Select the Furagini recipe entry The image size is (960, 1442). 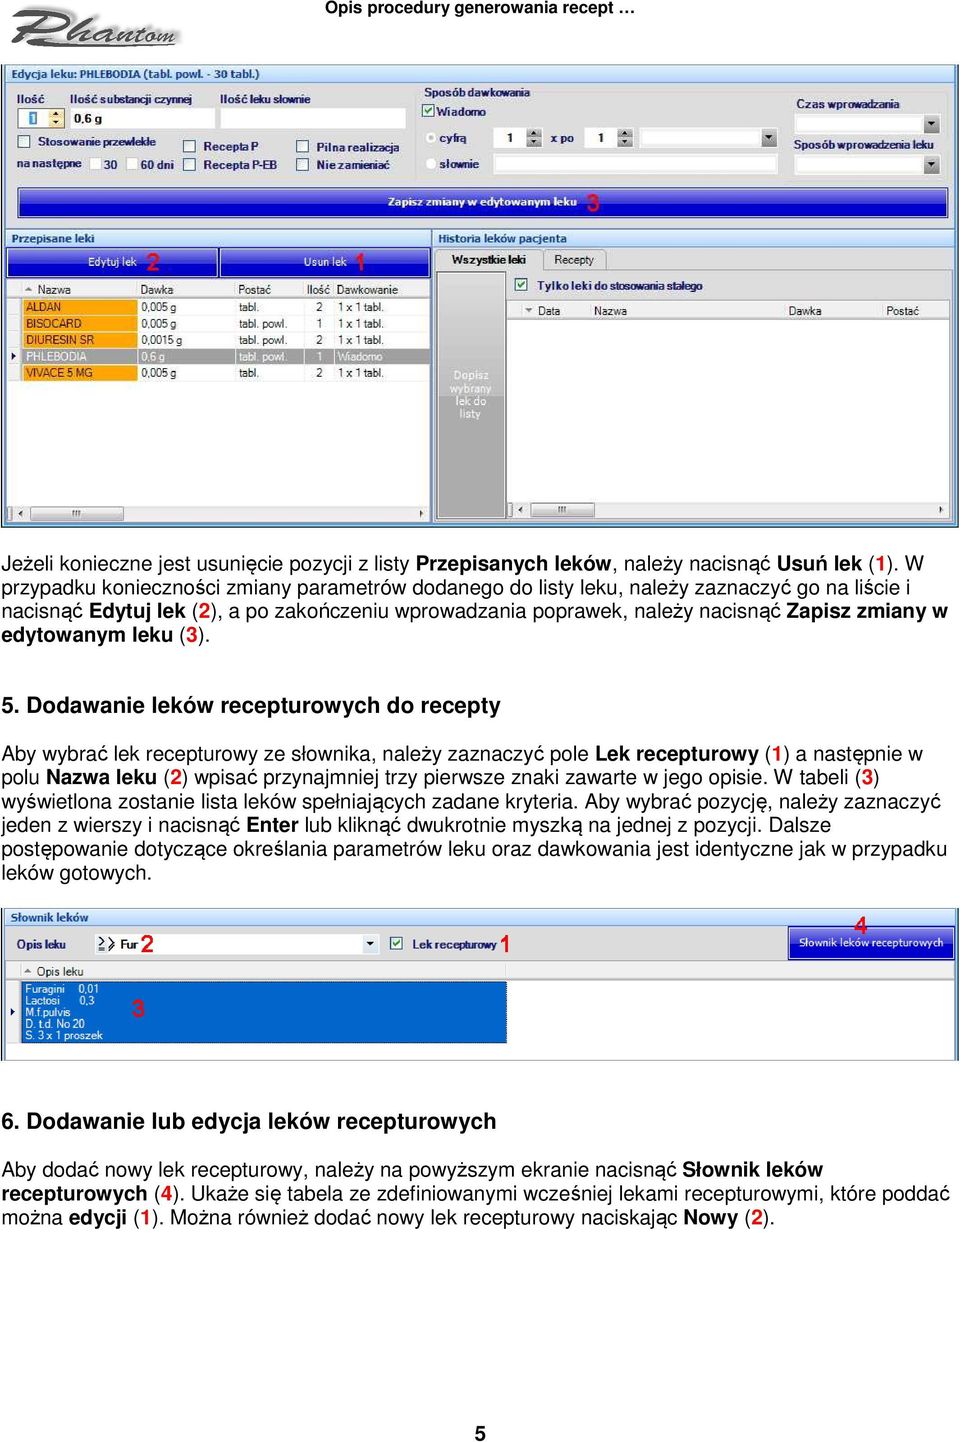[x=264, y=1012]
